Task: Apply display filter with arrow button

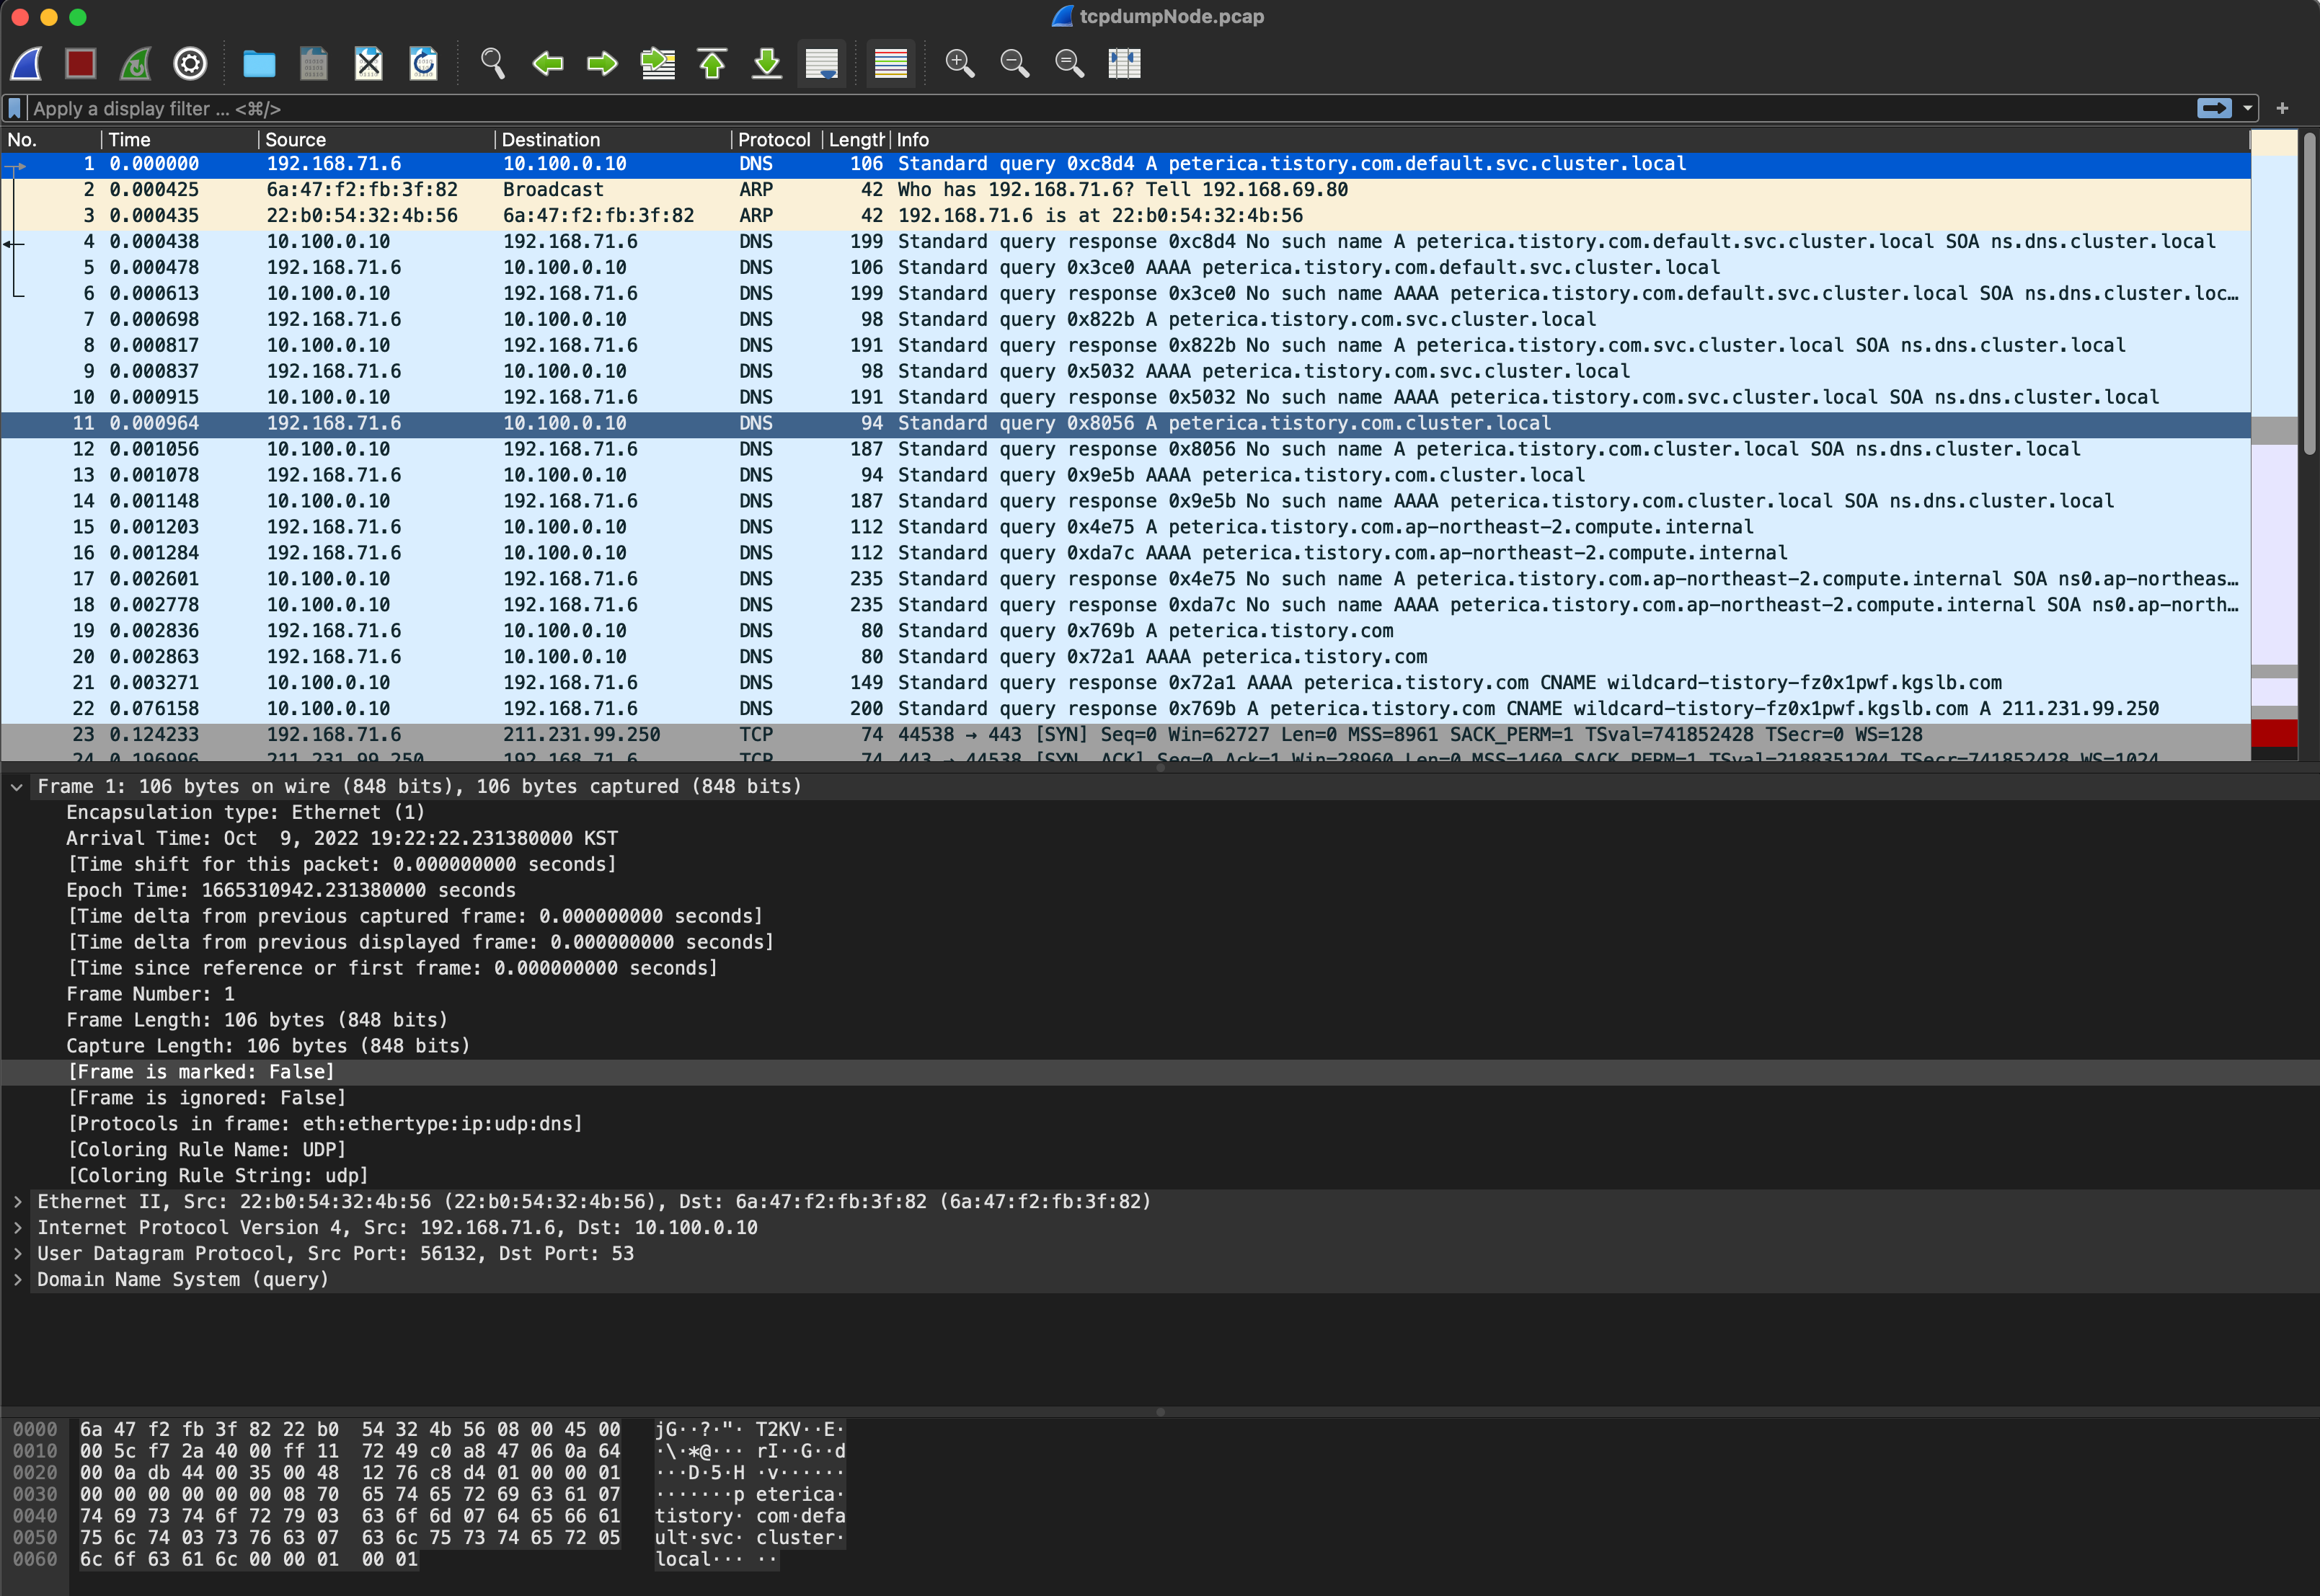Action: point(2214,108)
